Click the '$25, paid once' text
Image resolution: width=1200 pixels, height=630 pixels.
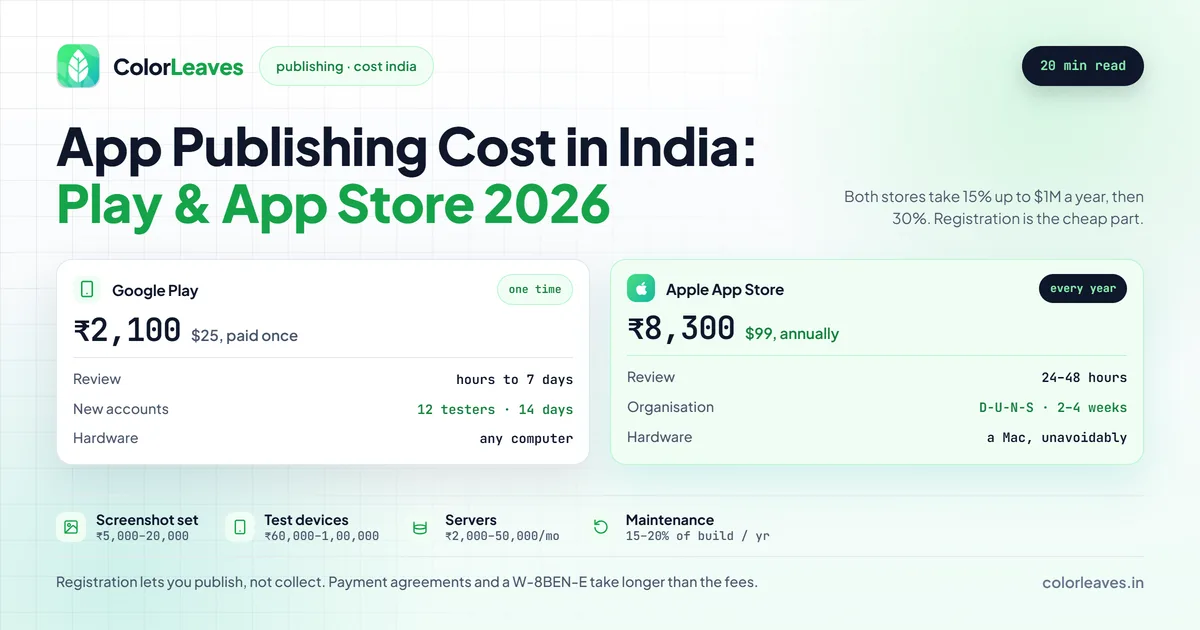[244, 336]
